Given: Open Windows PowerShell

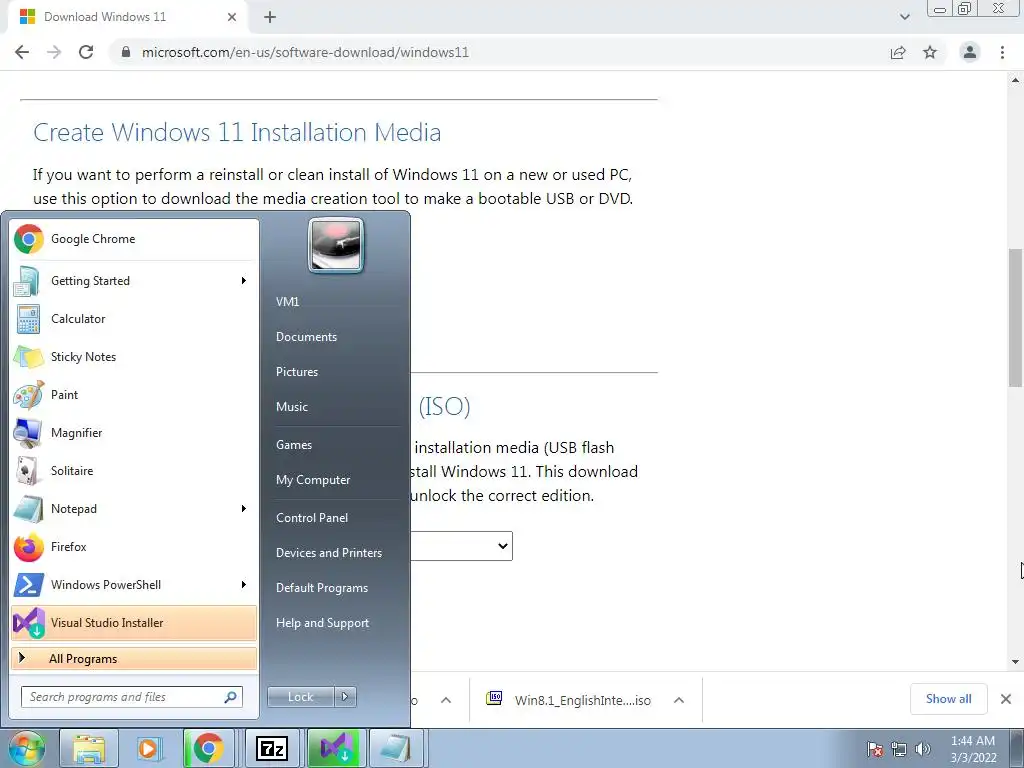Looking at the screenshot, I should pyautogui.click(x=134, y=584).
